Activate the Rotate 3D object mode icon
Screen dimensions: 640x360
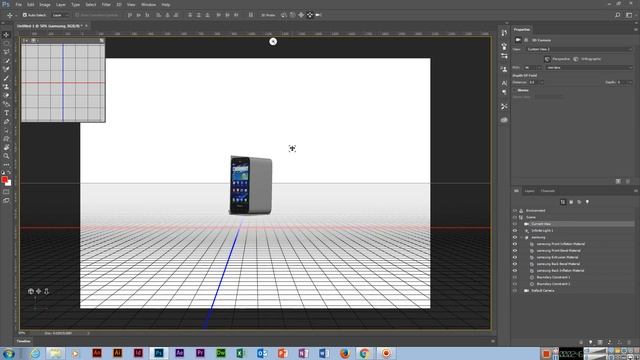click(x=284, y=15)
